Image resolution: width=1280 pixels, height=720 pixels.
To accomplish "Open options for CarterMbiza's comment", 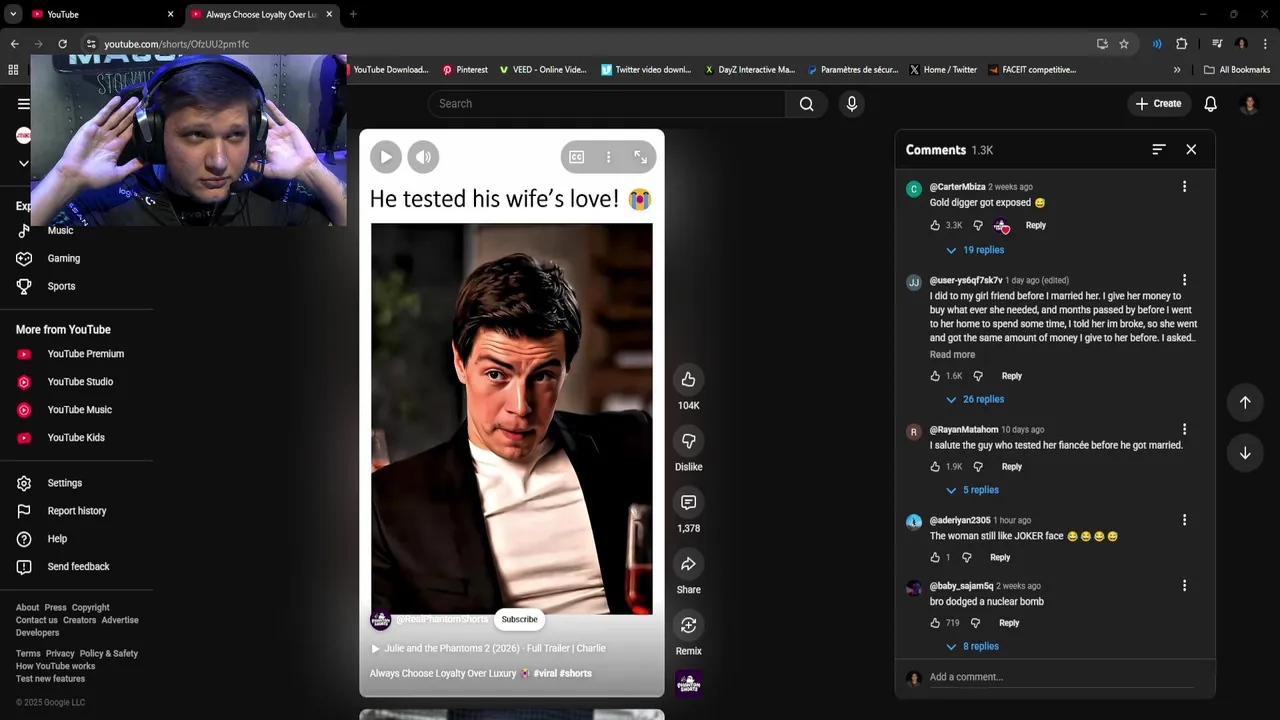I will (1184, 187).
